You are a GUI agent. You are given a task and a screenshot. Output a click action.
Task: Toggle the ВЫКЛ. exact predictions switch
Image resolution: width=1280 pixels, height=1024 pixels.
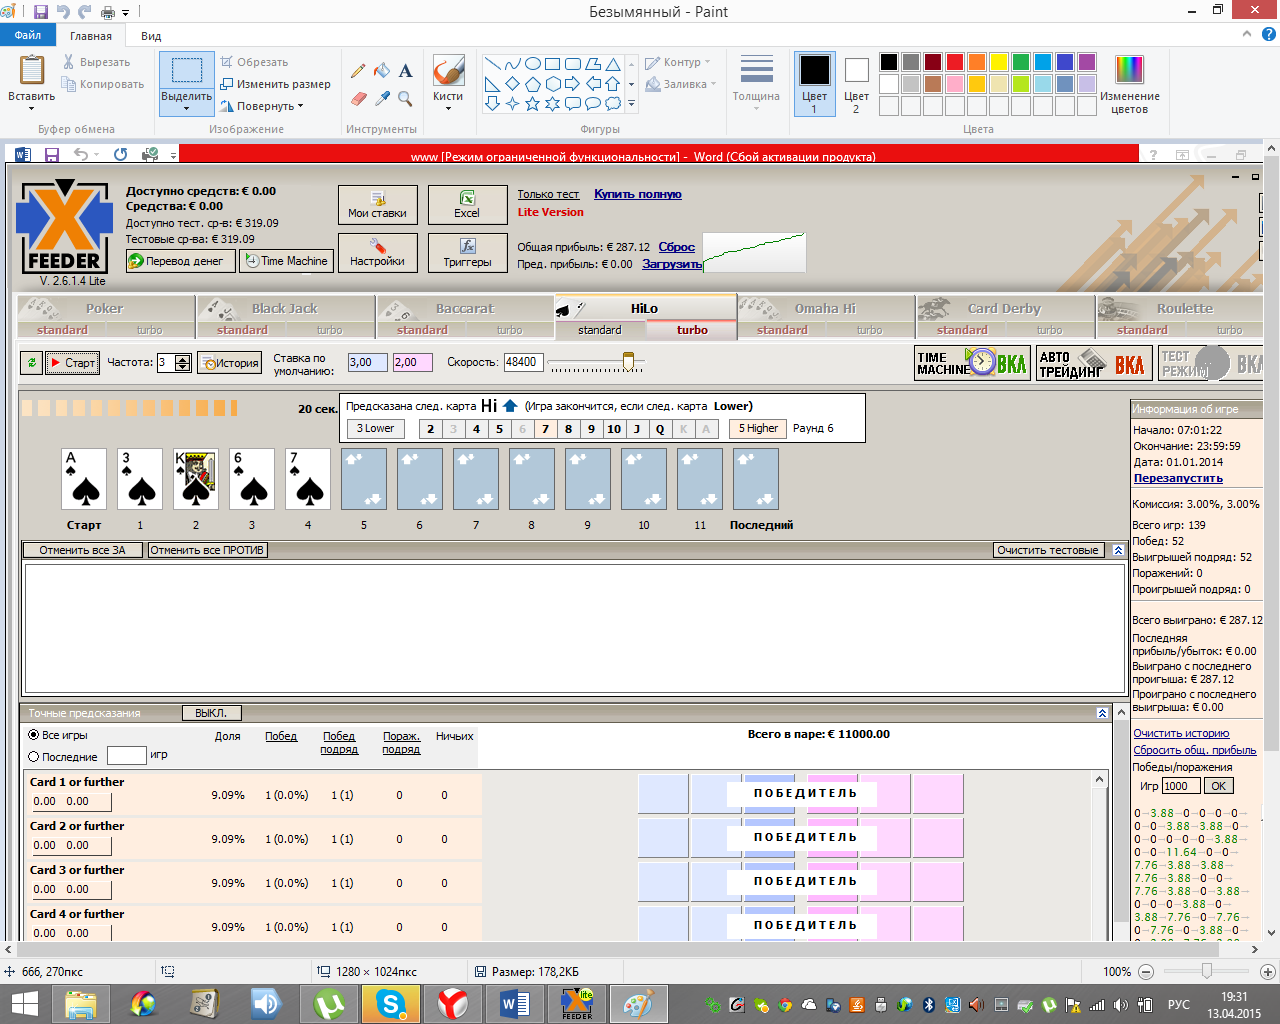[x=211, y=713]
